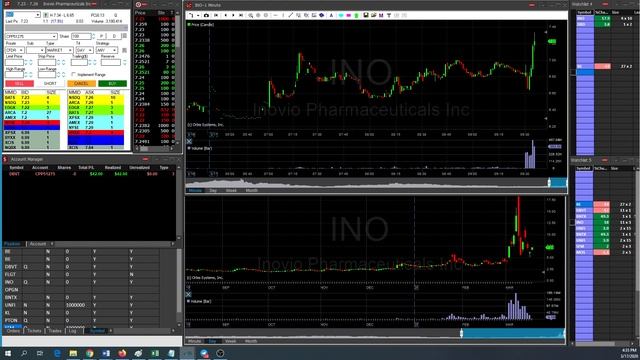Click the blue diamond icon in chart toolbar
Viewport: 640px width, 360px height.
[322, 15]
